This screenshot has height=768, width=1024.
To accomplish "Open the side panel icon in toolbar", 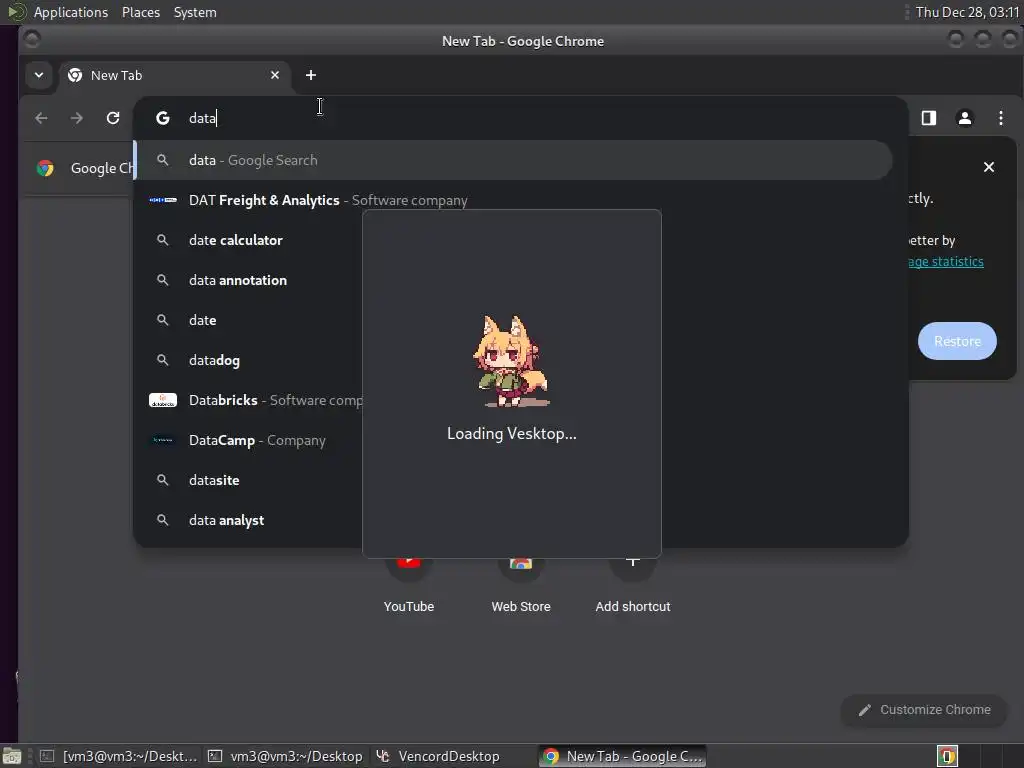I will (929, 118).
